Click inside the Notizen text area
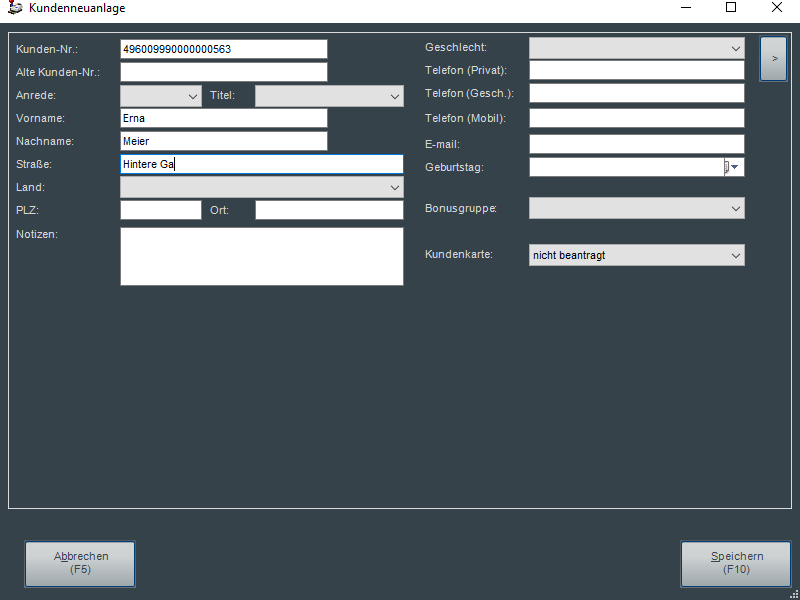The width and height of the screenshot is (800, 600). click(x=261, y=256)
